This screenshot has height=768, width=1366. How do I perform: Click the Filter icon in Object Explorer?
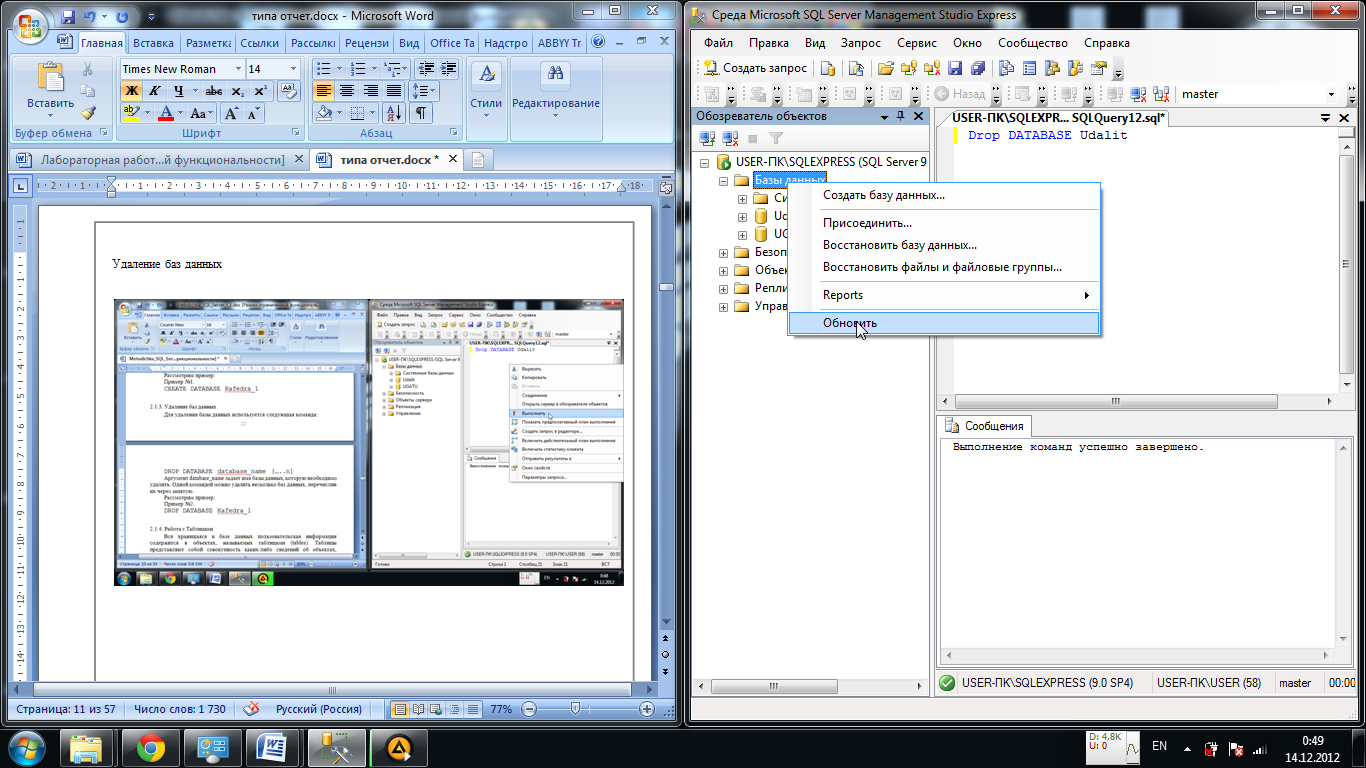(775, 138)
